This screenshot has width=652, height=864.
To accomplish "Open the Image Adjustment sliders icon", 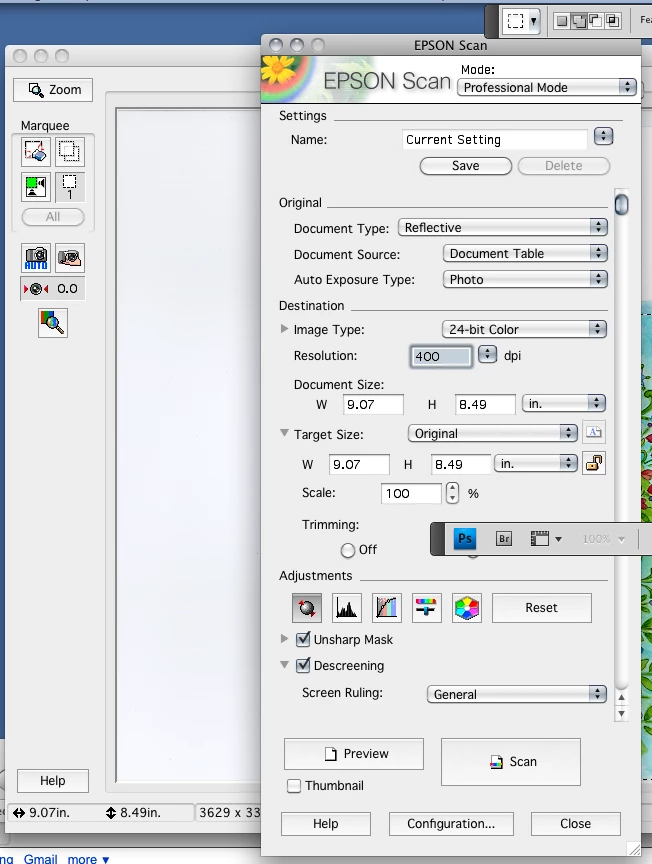I will click(427, 608).
